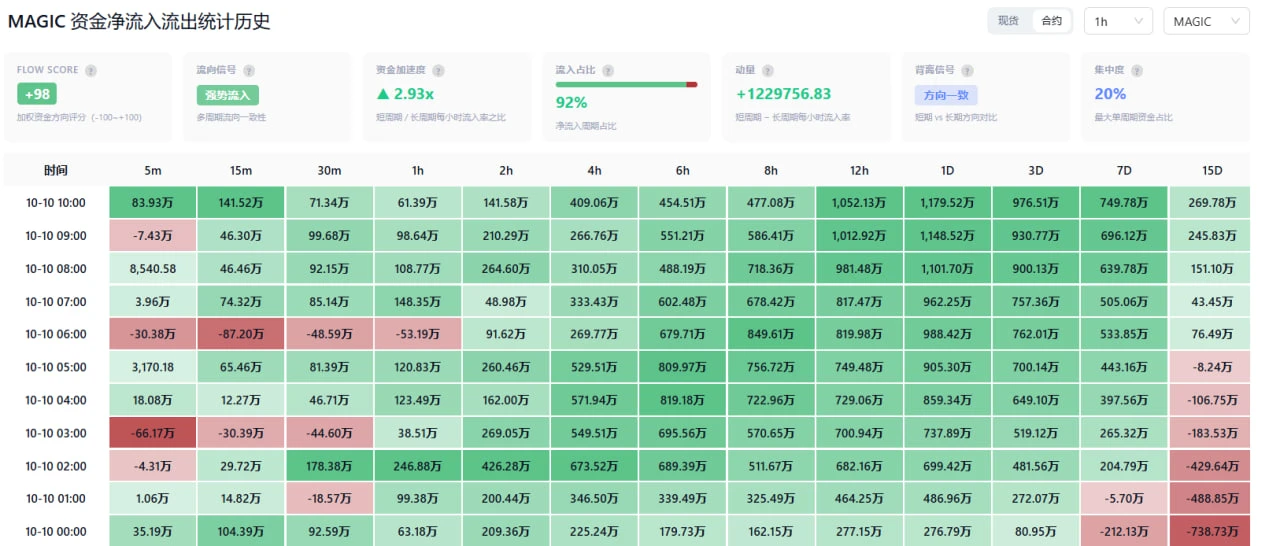
Task: Click the 4h column header
Action: coord(594,170)
